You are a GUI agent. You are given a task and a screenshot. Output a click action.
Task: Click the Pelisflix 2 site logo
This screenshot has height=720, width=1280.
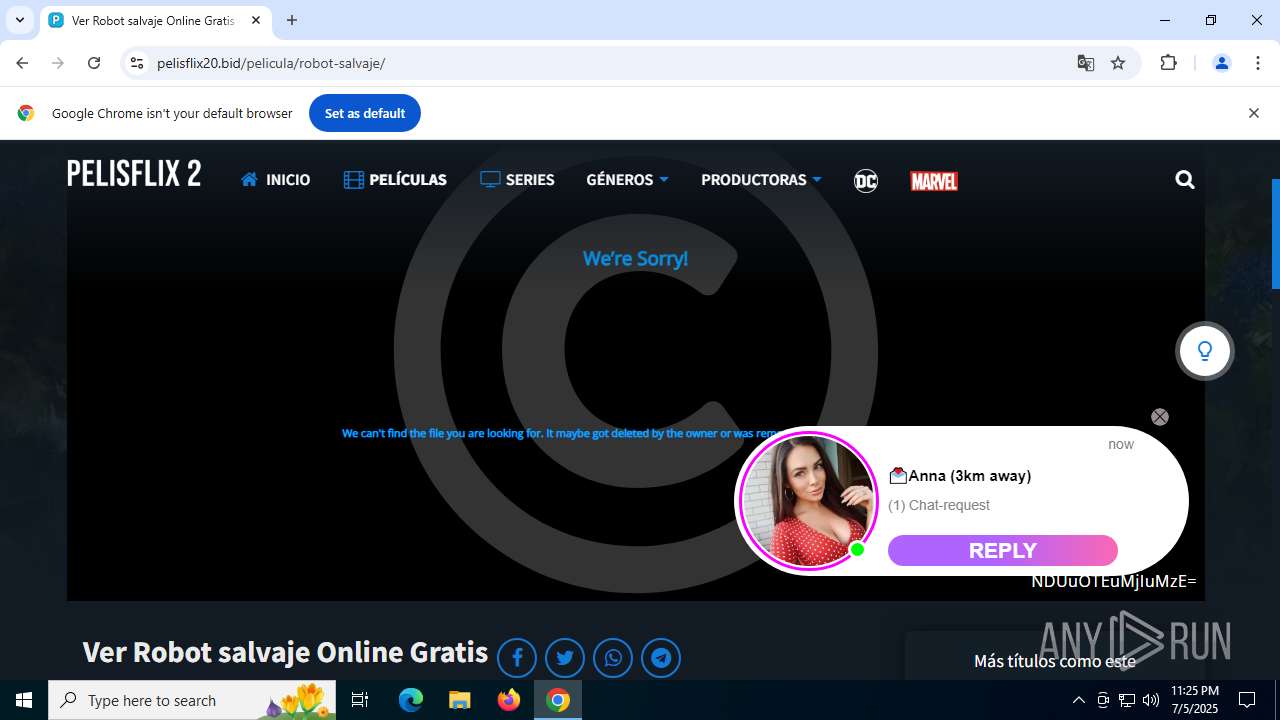(x=134, y=174)
